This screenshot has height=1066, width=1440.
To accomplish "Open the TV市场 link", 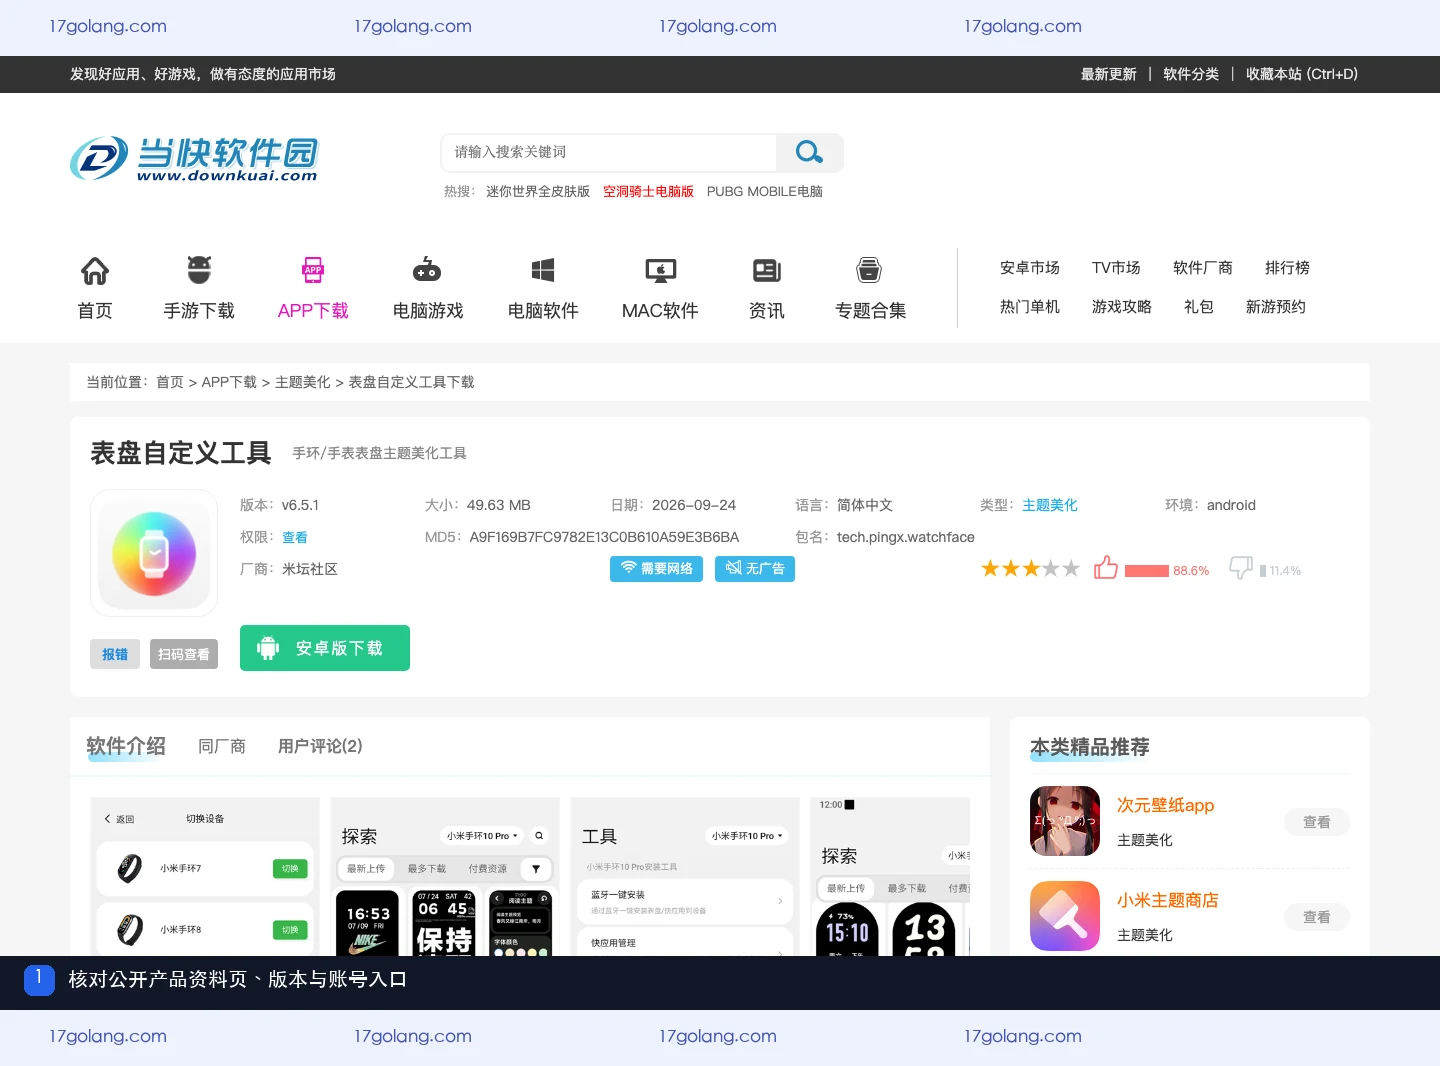I will tap(1116, 268).
